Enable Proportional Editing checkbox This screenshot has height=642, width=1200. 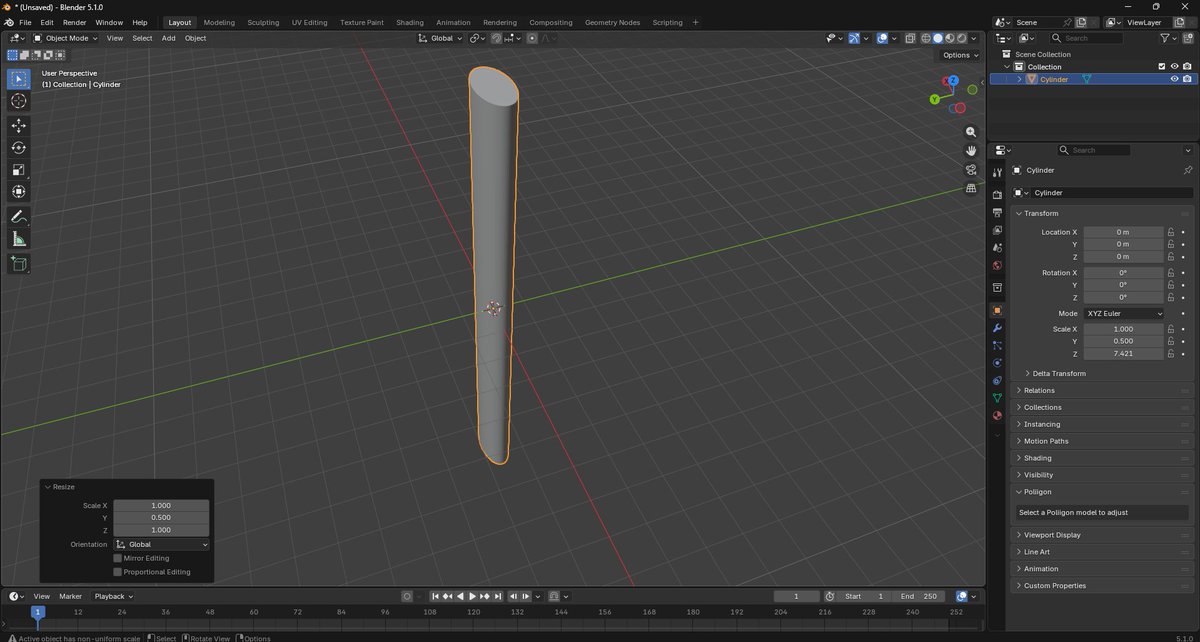pyautogui.click(x=118, y=572)
